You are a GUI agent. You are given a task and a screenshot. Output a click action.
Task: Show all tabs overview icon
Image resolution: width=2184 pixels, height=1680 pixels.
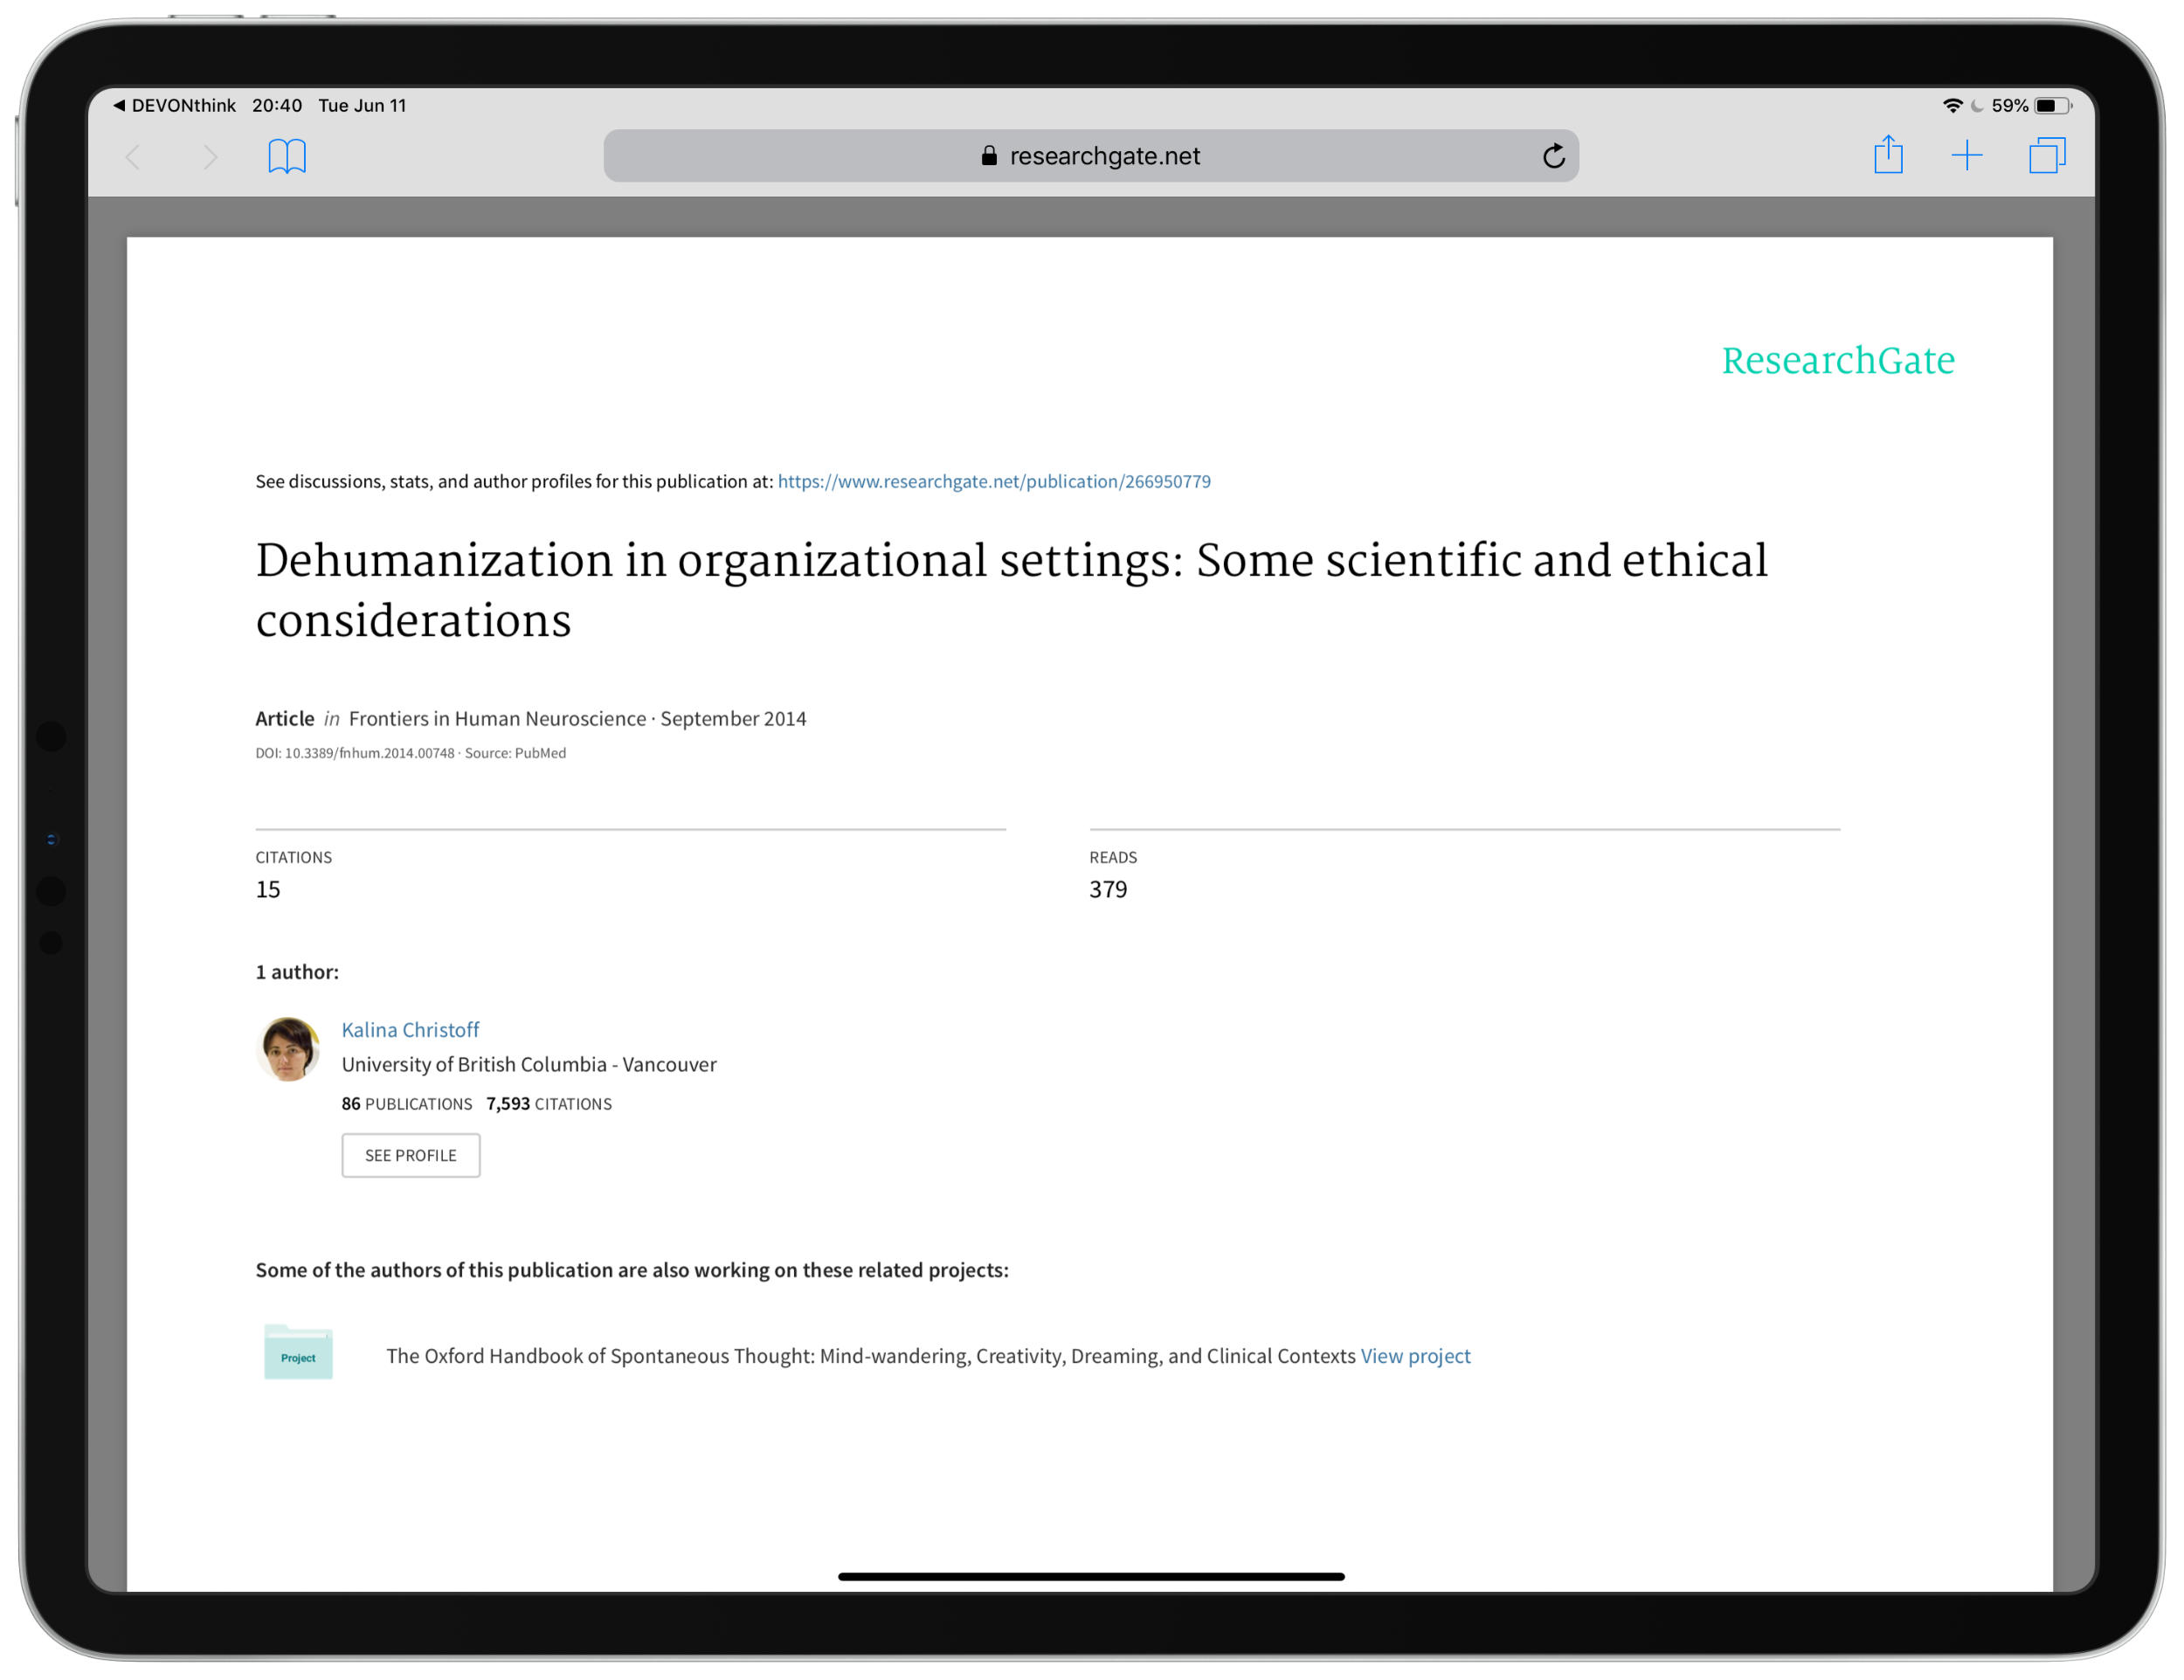tap(2046, 155)
